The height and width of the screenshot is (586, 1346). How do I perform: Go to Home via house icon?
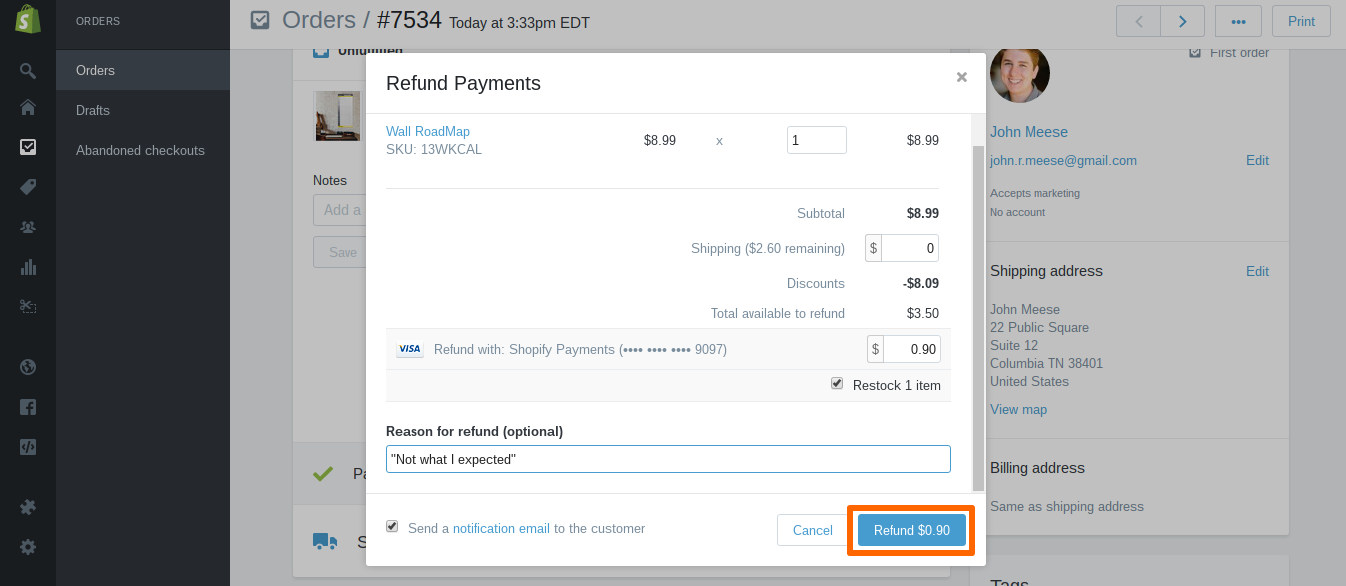click(x=28, y=108)
